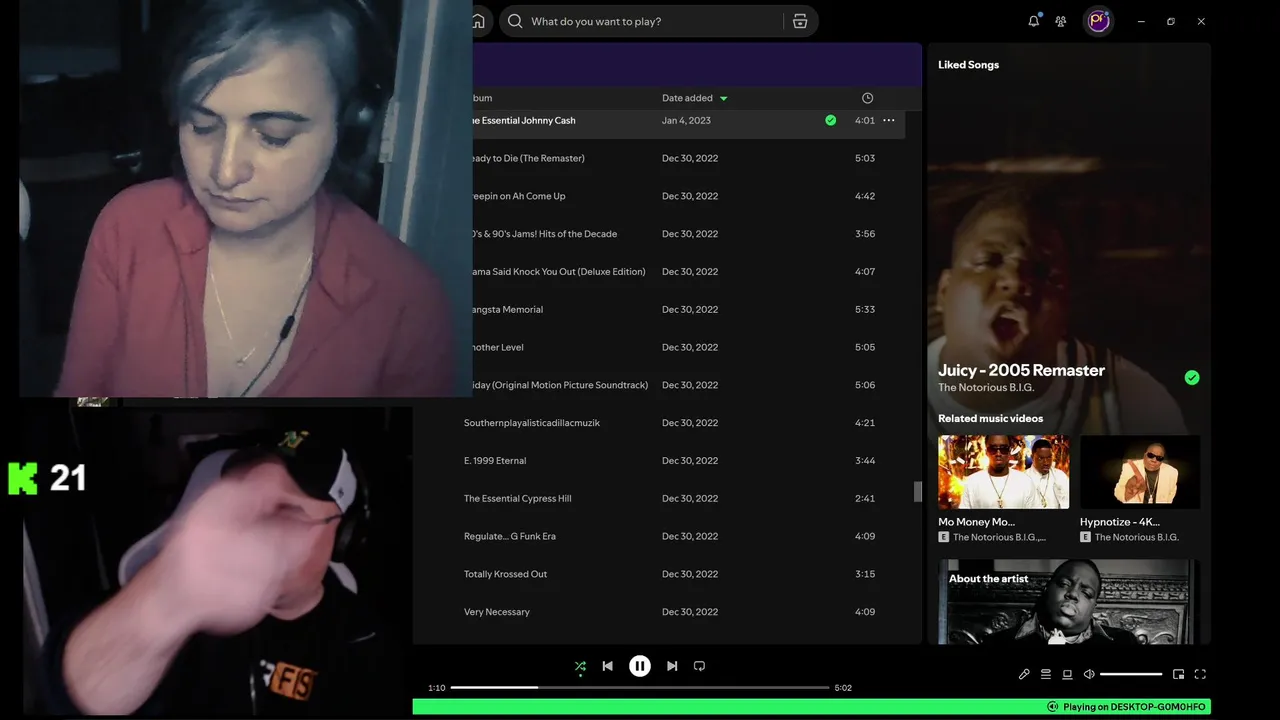
Task: Open the Hypnotize - 4K... video thumbnail
Action: [x=1140, y=472]
